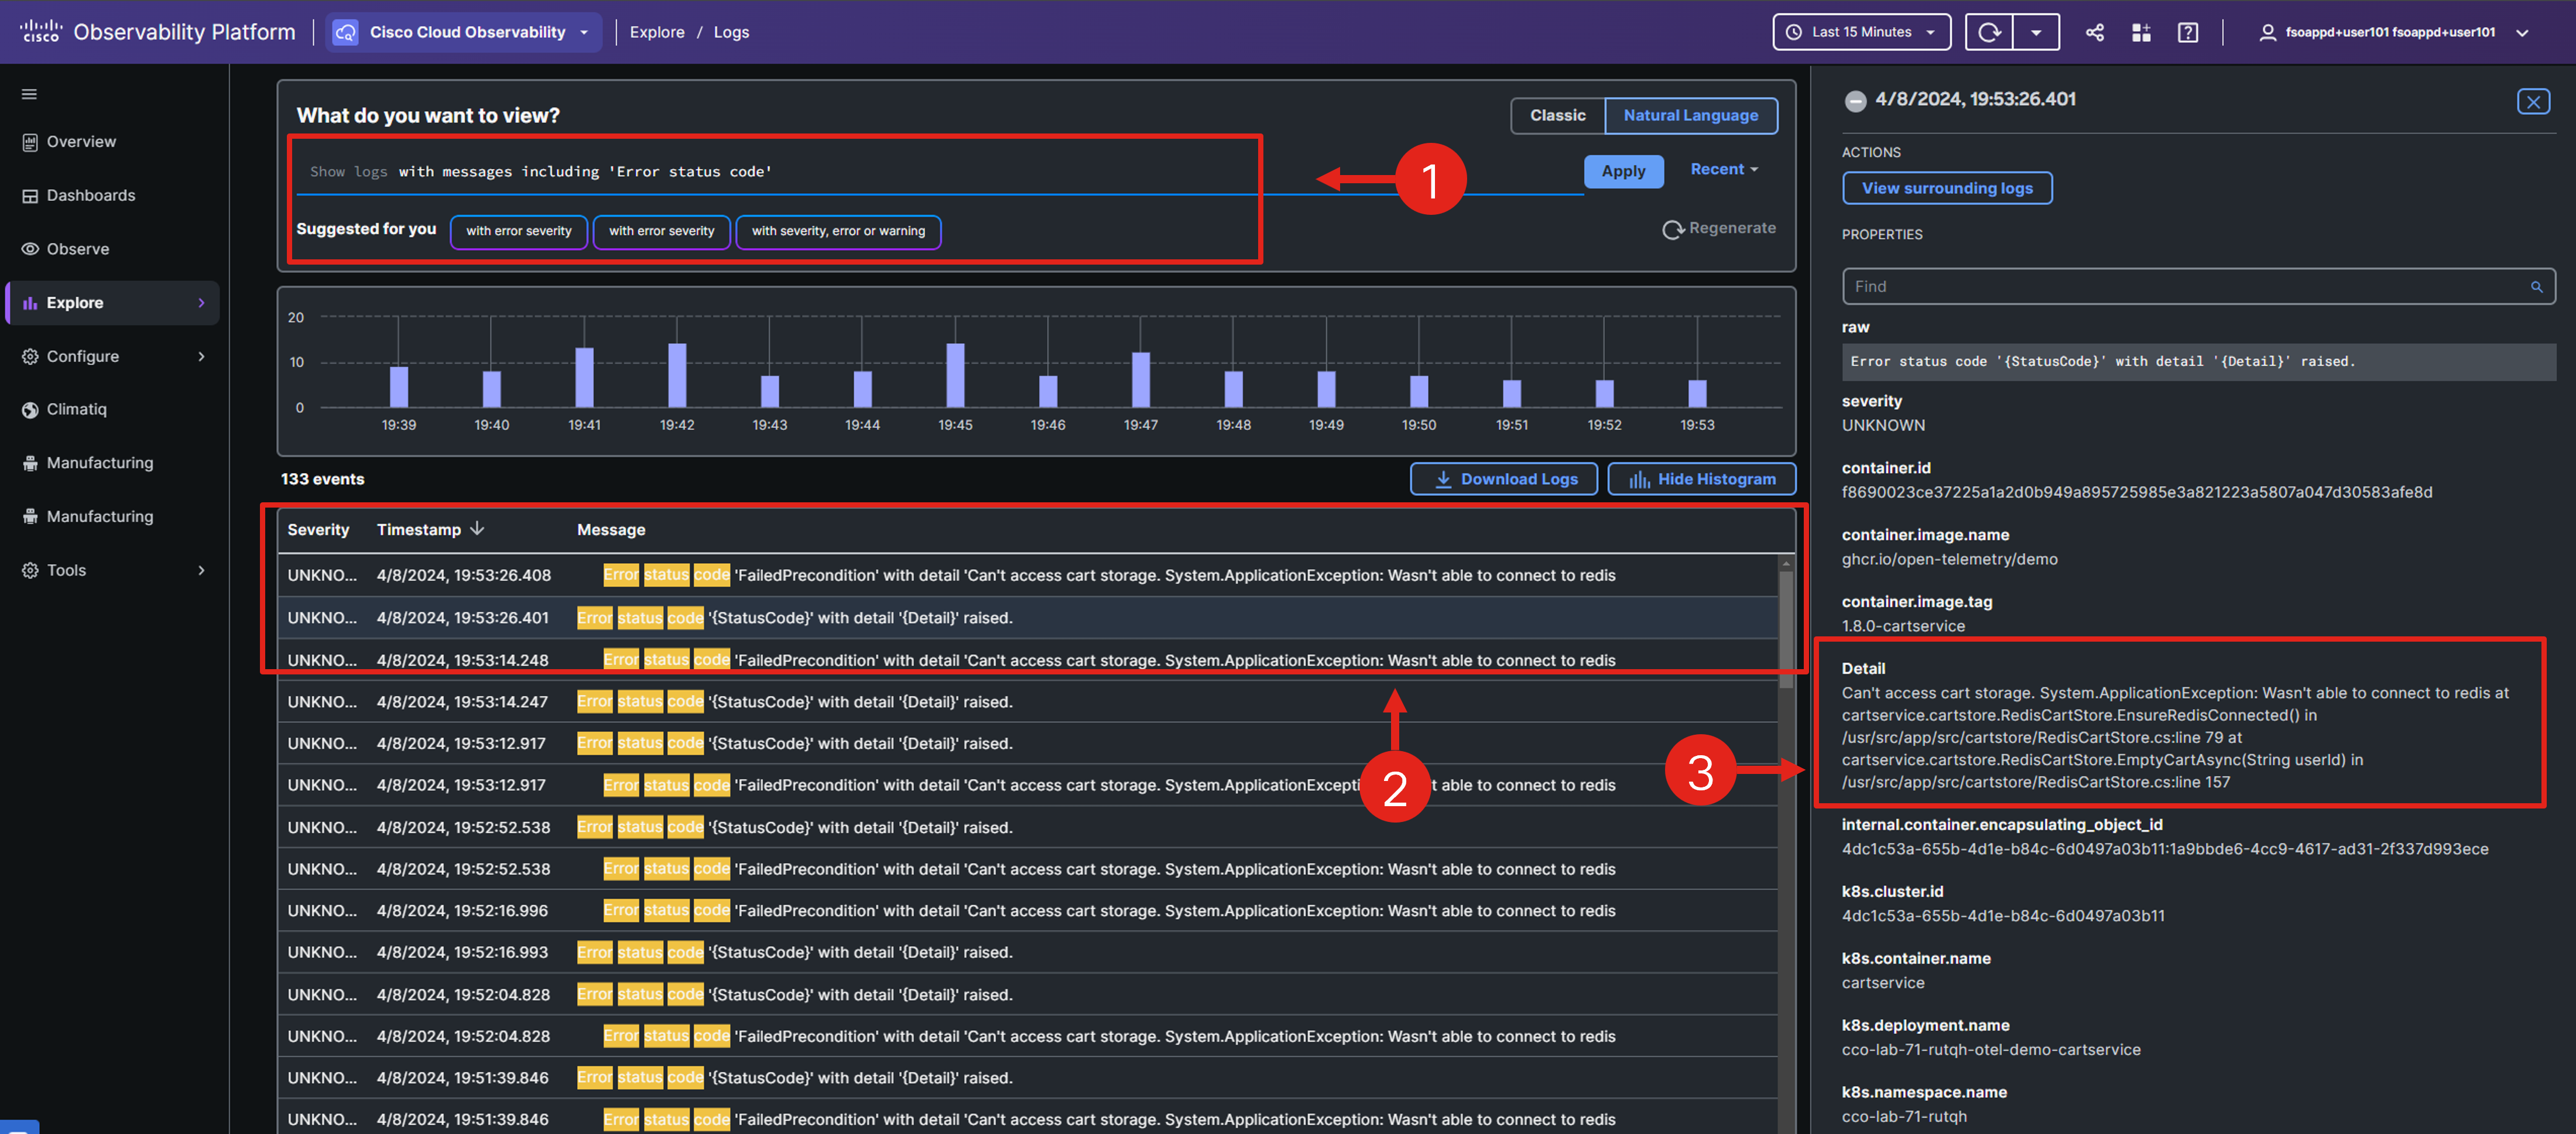Open the Last 15 Minutes time dropdown
Screen dimensions: 2576x1134
click(1861, 32)
